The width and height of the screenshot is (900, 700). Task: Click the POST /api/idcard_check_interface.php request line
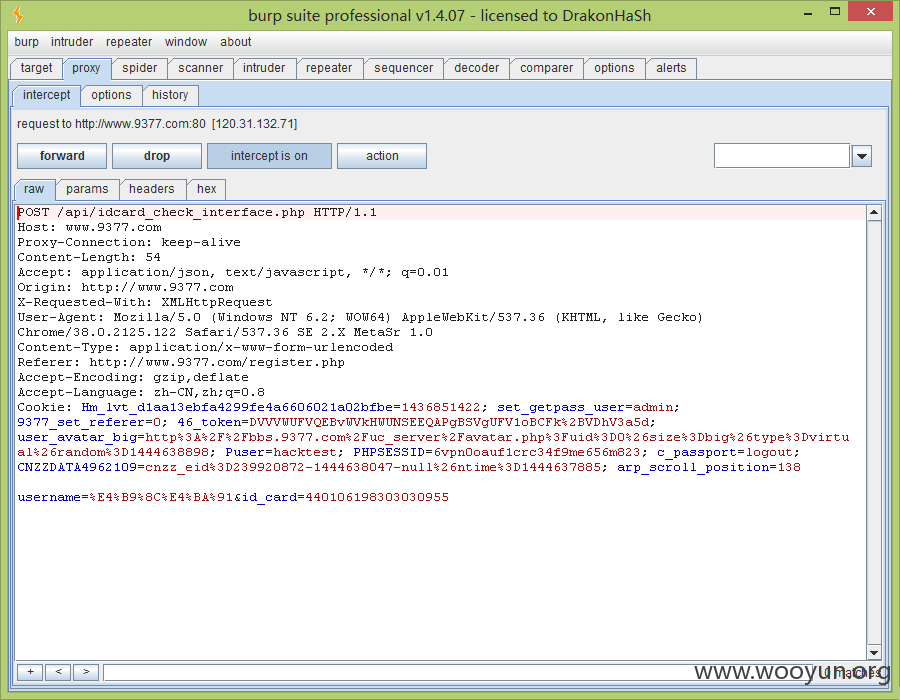pyautogui.click(x=197, y=212)
